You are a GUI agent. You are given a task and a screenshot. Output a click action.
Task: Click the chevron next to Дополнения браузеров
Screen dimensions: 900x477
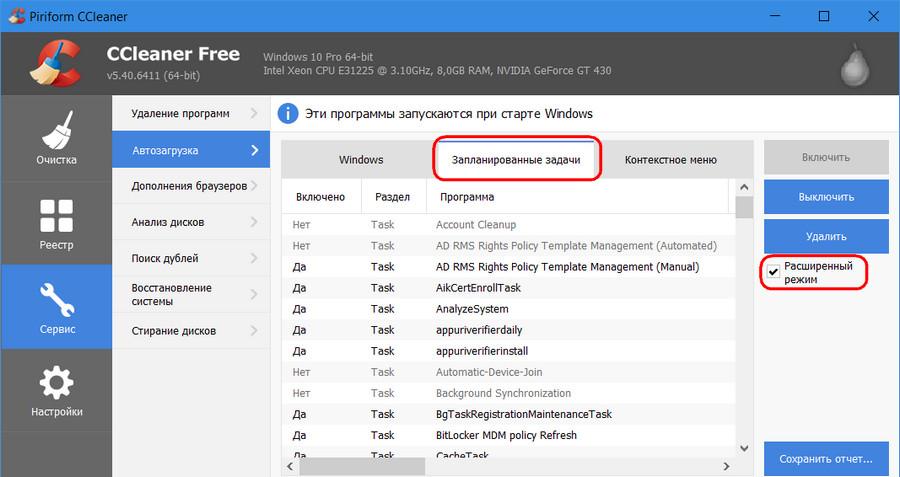[254, 185]
